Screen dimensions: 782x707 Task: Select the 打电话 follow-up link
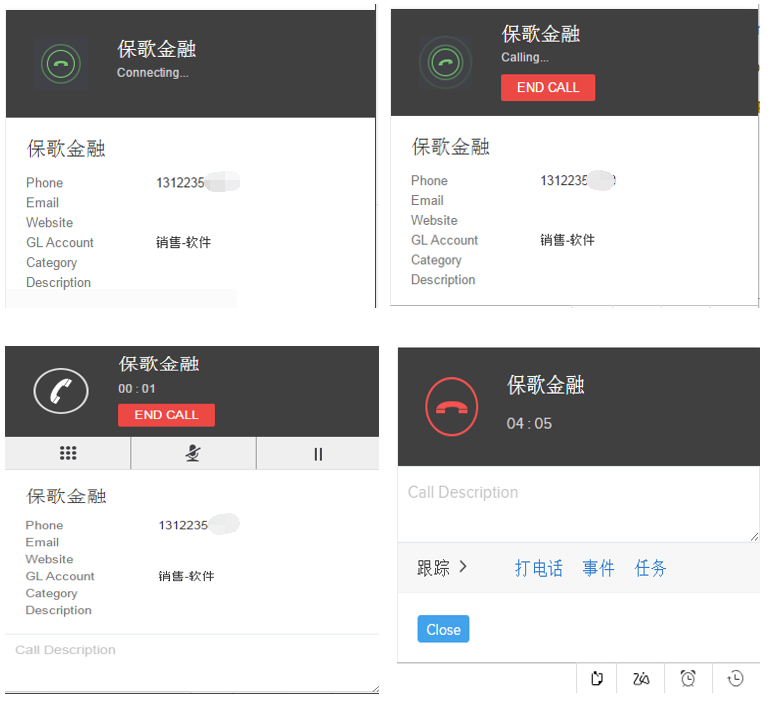538,568
